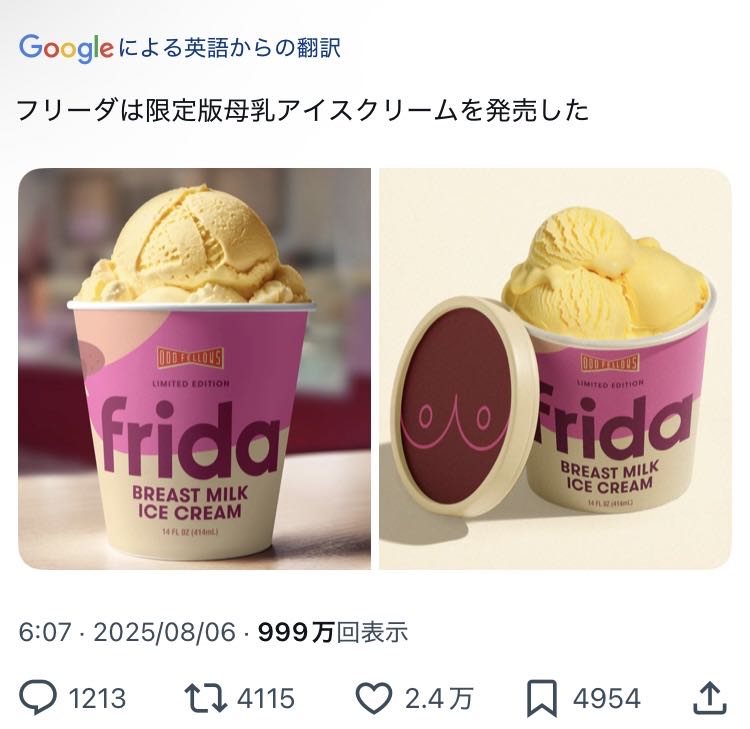Click the maroon lid in right image
Image resolution: width=750 pixels, height=729 pixels.
coord(458,407)
